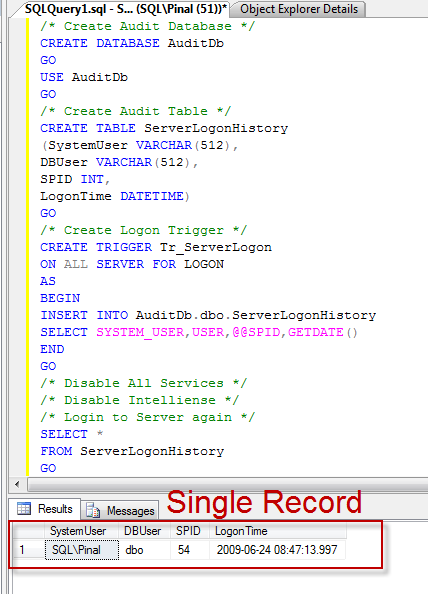Click the USE AuditDb line
Viewport: 428px width, 594px height.
click(x=84, y=77)
